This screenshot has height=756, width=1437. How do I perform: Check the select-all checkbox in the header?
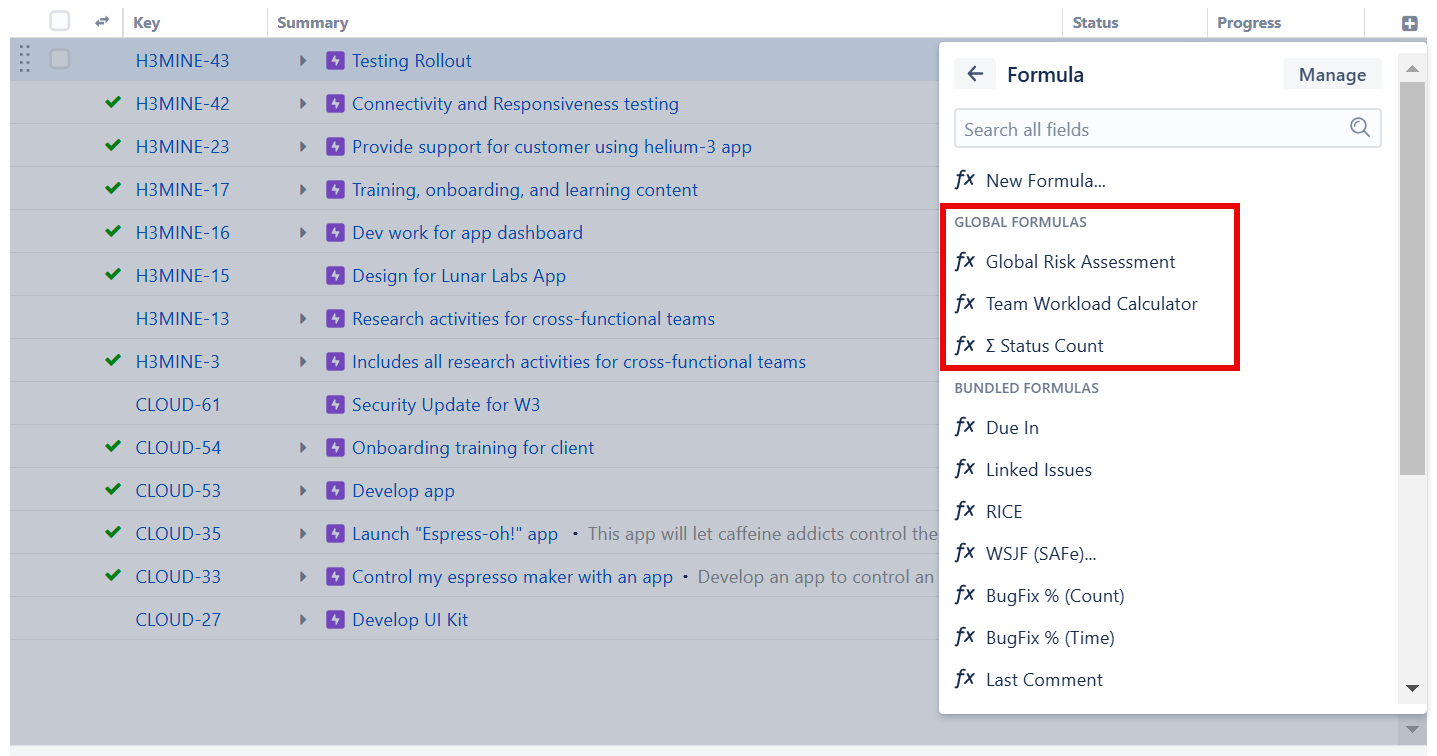(59, 20)
